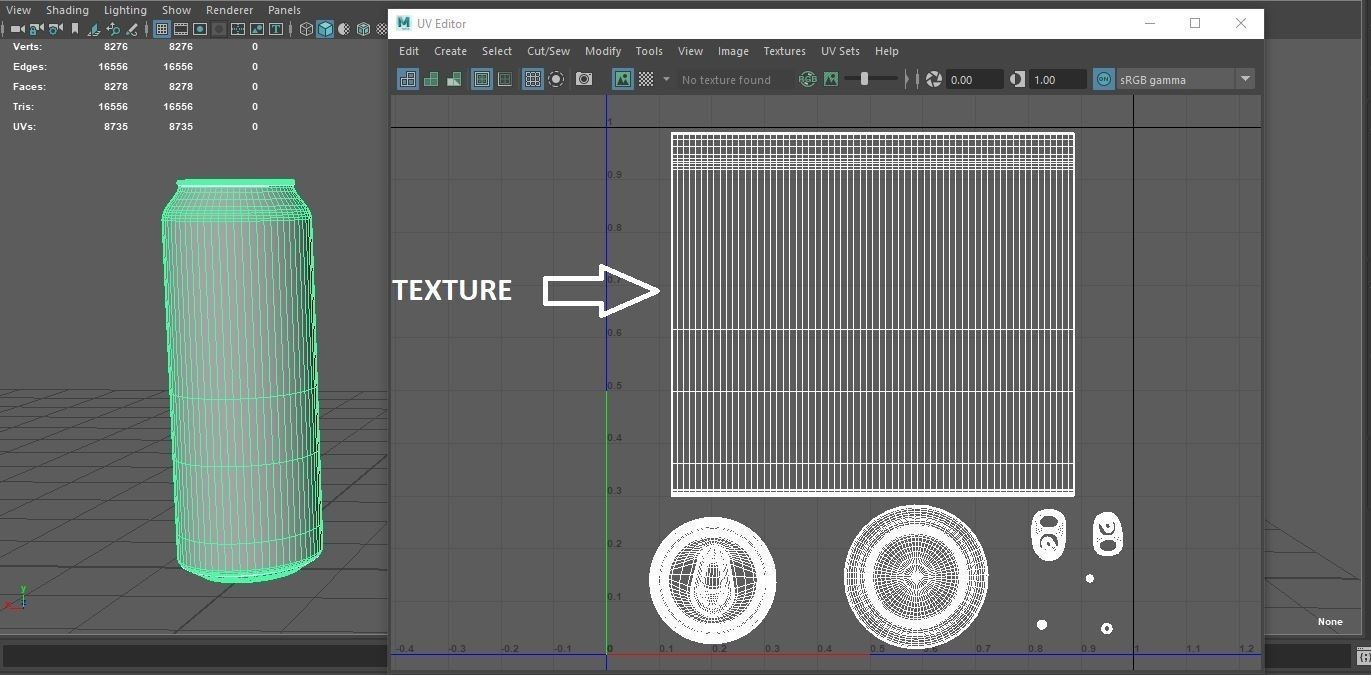Open the viewport View menu
1371x675 pixels.
[18, 10]
